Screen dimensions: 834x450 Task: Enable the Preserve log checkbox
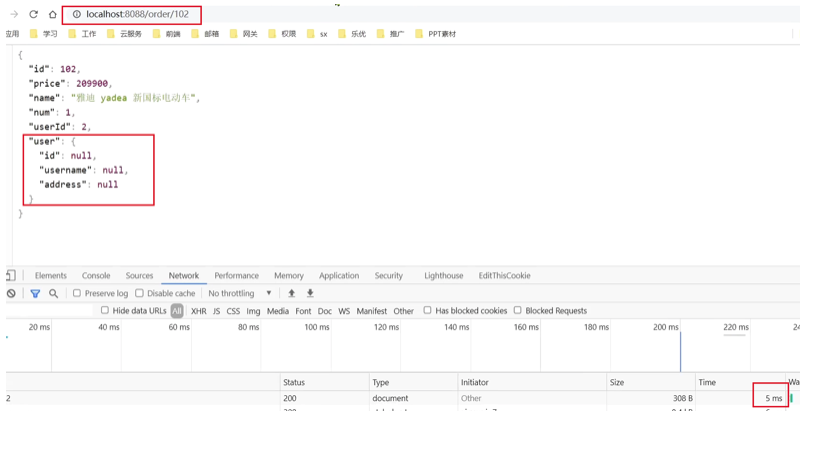[77, 293]
